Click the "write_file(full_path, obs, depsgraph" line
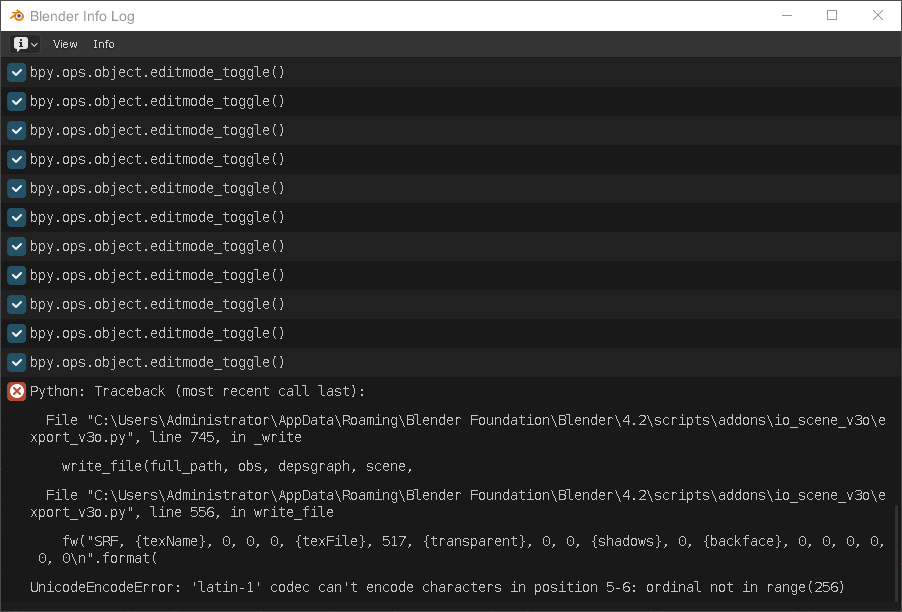This screenshot has width=902, height=612. [x=237, y=466]
